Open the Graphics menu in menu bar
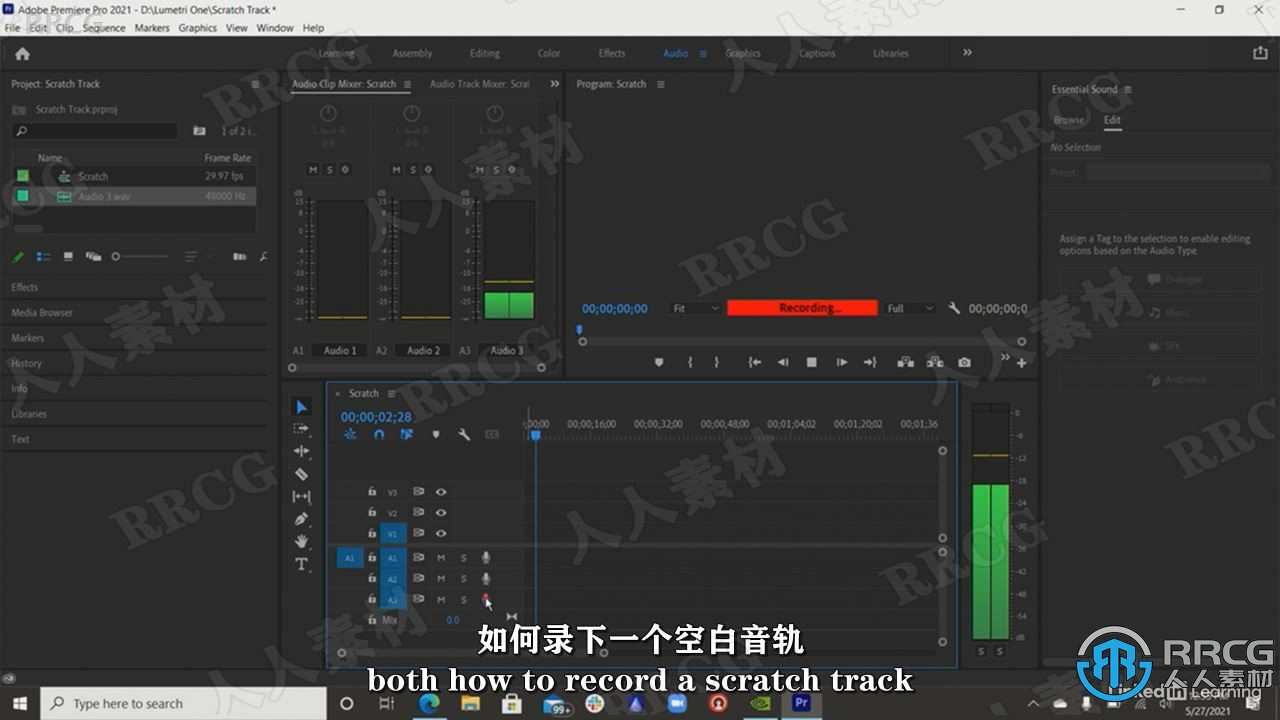The width and height of the screenshot is (1280, 720). click(x=197, y=28)
